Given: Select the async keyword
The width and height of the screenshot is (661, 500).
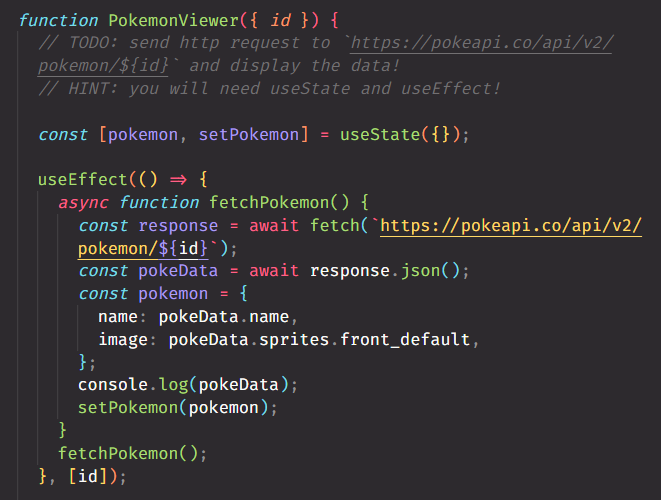Looking at the screenshot, I should click(x=83, y=203).
